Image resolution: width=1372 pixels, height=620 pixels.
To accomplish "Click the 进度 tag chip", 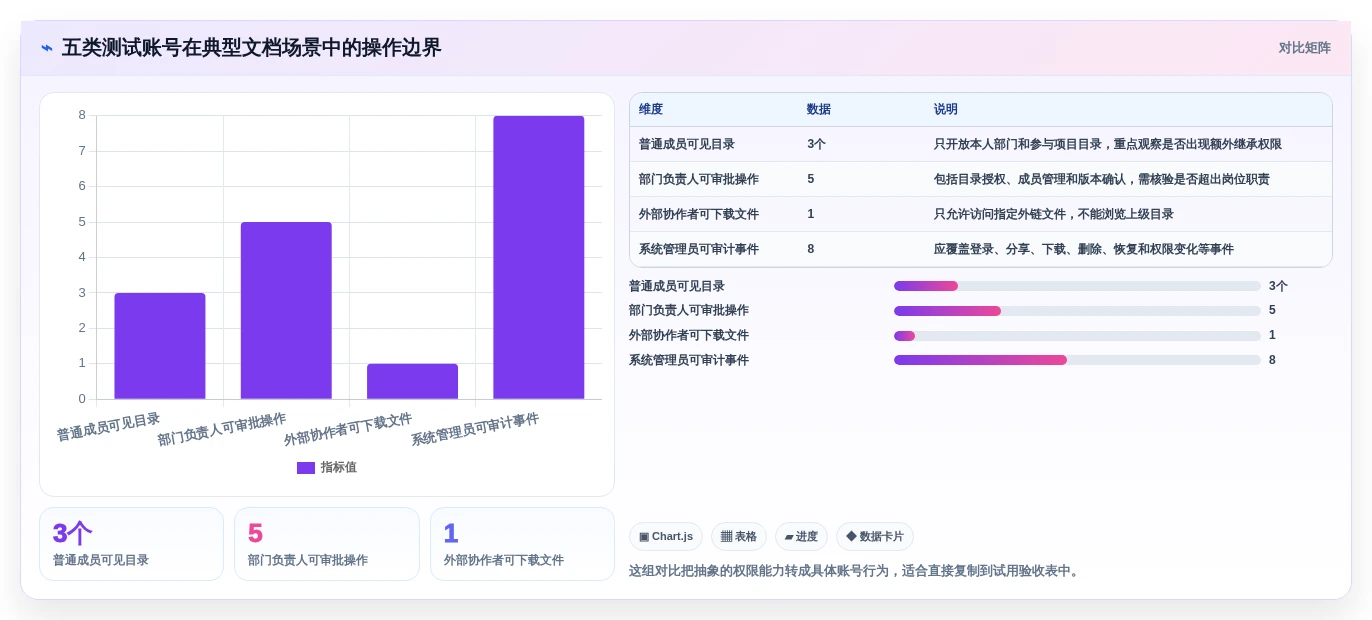I will [801, 537].
